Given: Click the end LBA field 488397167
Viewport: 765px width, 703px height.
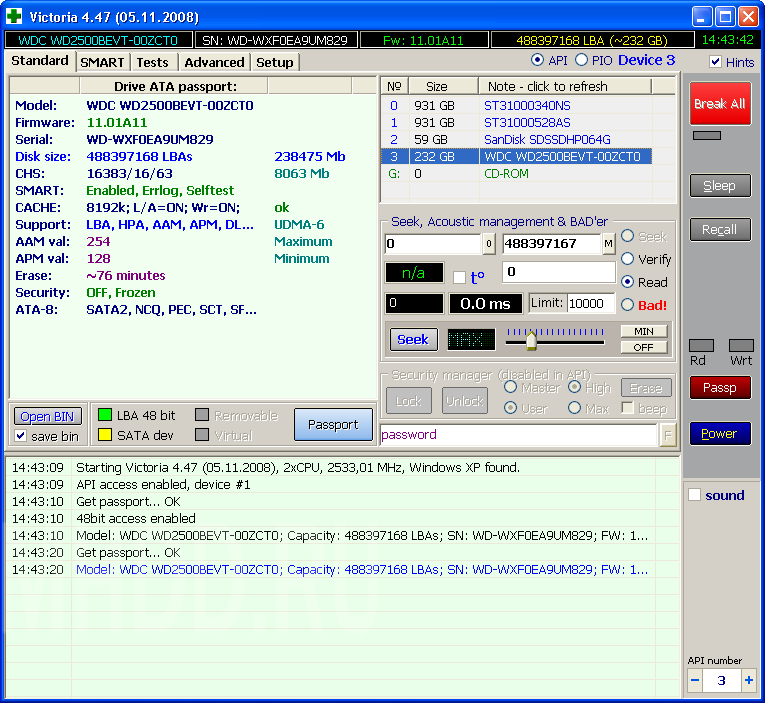Looking at the screenshot, I should [x=552, y=243].
